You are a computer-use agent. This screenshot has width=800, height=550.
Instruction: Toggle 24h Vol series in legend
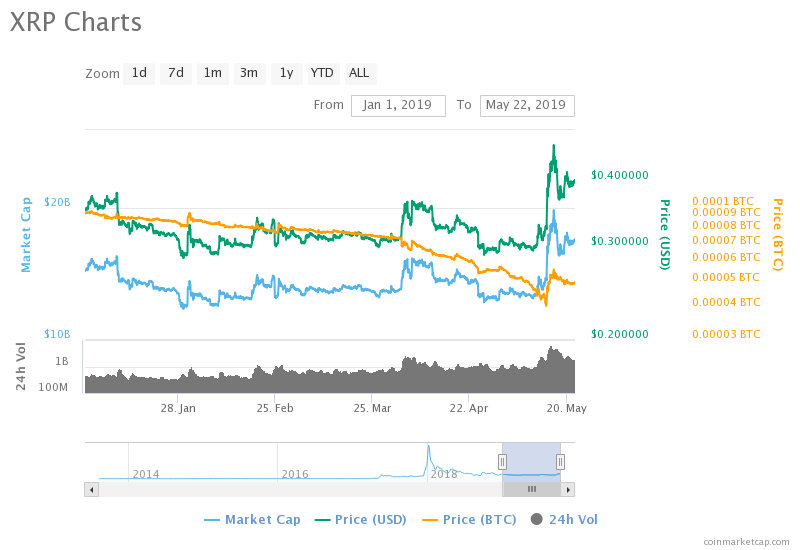pos(564,519)
